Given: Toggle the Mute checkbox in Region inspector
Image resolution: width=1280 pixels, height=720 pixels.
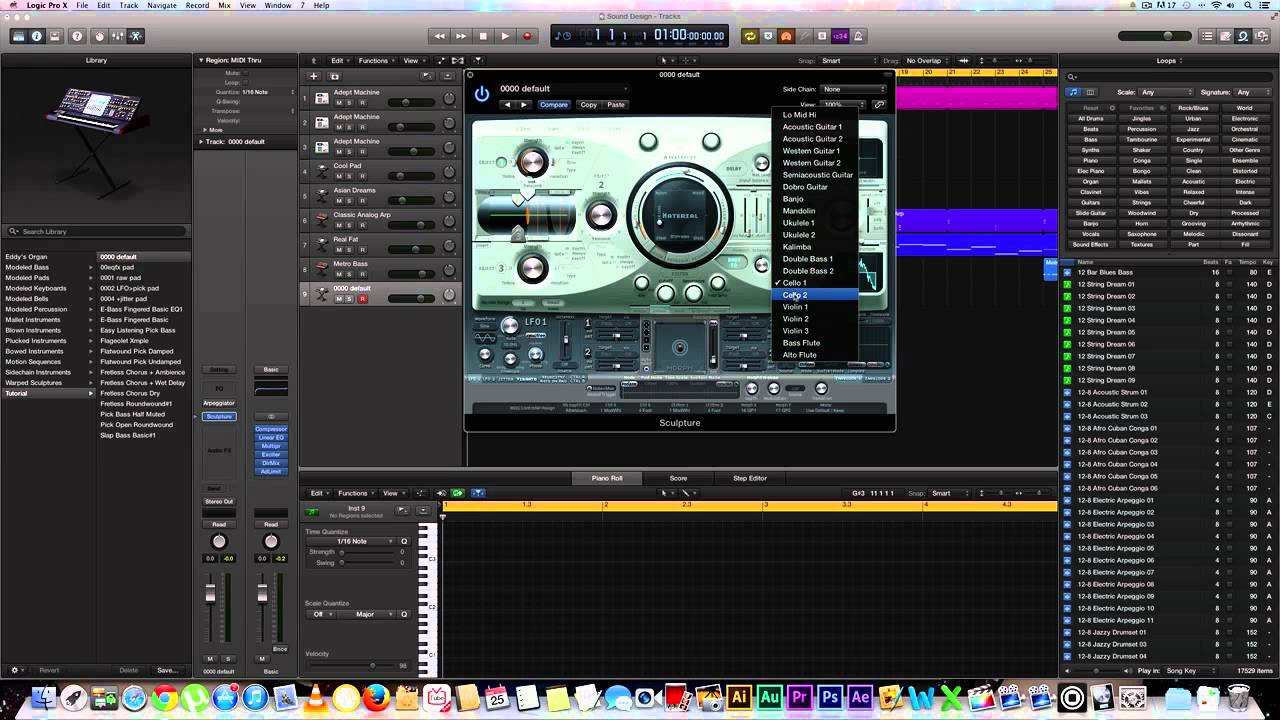Looking at the screenshot, I should tap(245, 73).
